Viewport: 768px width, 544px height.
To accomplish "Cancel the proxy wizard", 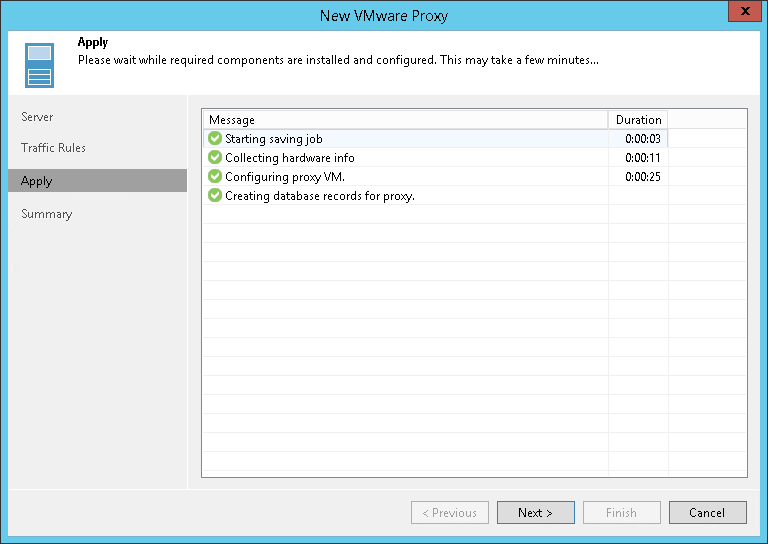I will pos(707,513).
